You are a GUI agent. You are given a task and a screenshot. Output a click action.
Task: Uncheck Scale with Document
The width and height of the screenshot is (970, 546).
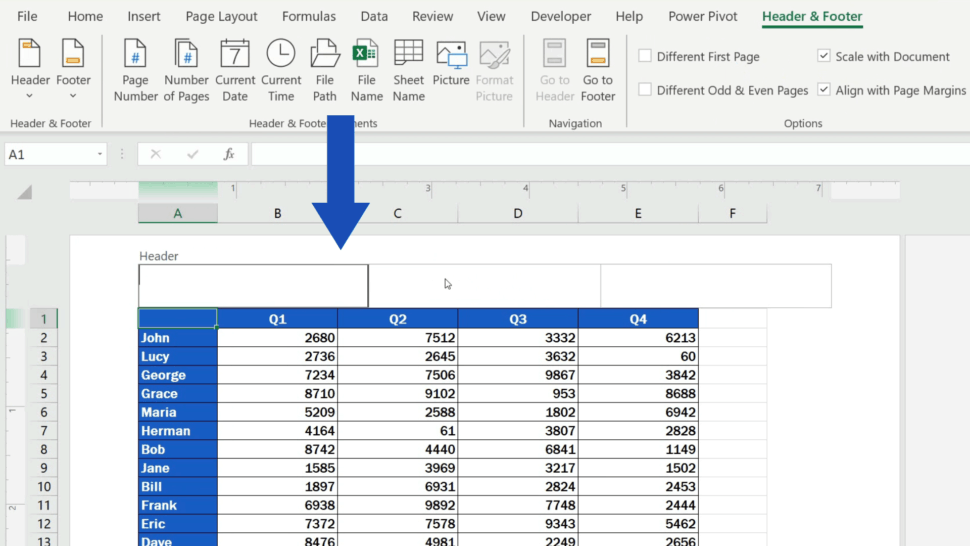[x=823, y=56]
